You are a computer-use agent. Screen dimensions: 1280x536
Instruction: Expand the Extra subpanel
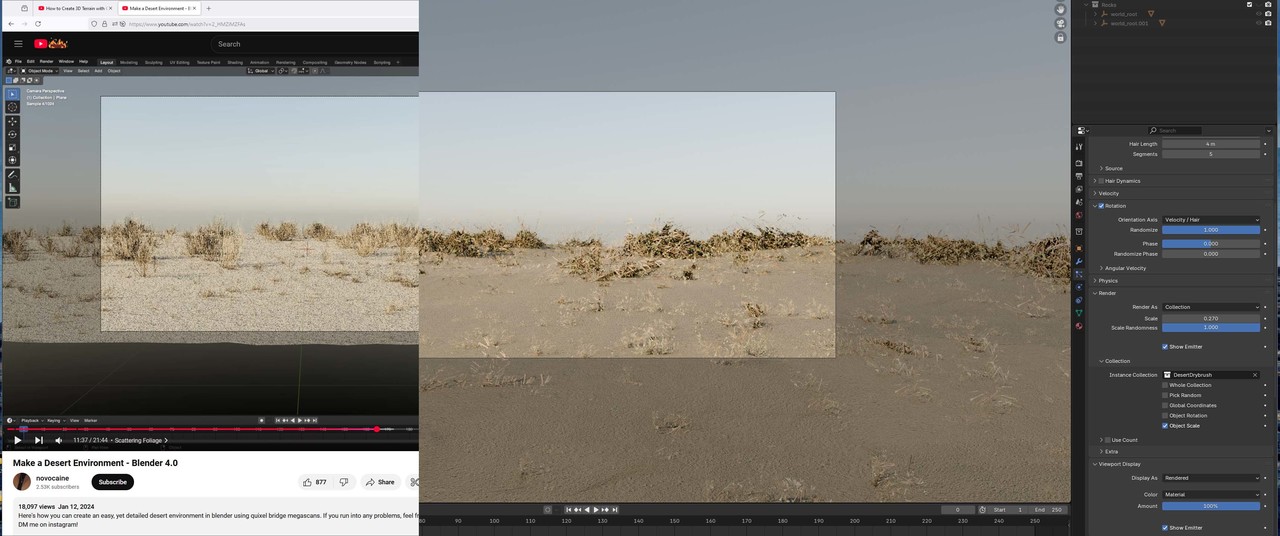click(x=1109, y=452)
